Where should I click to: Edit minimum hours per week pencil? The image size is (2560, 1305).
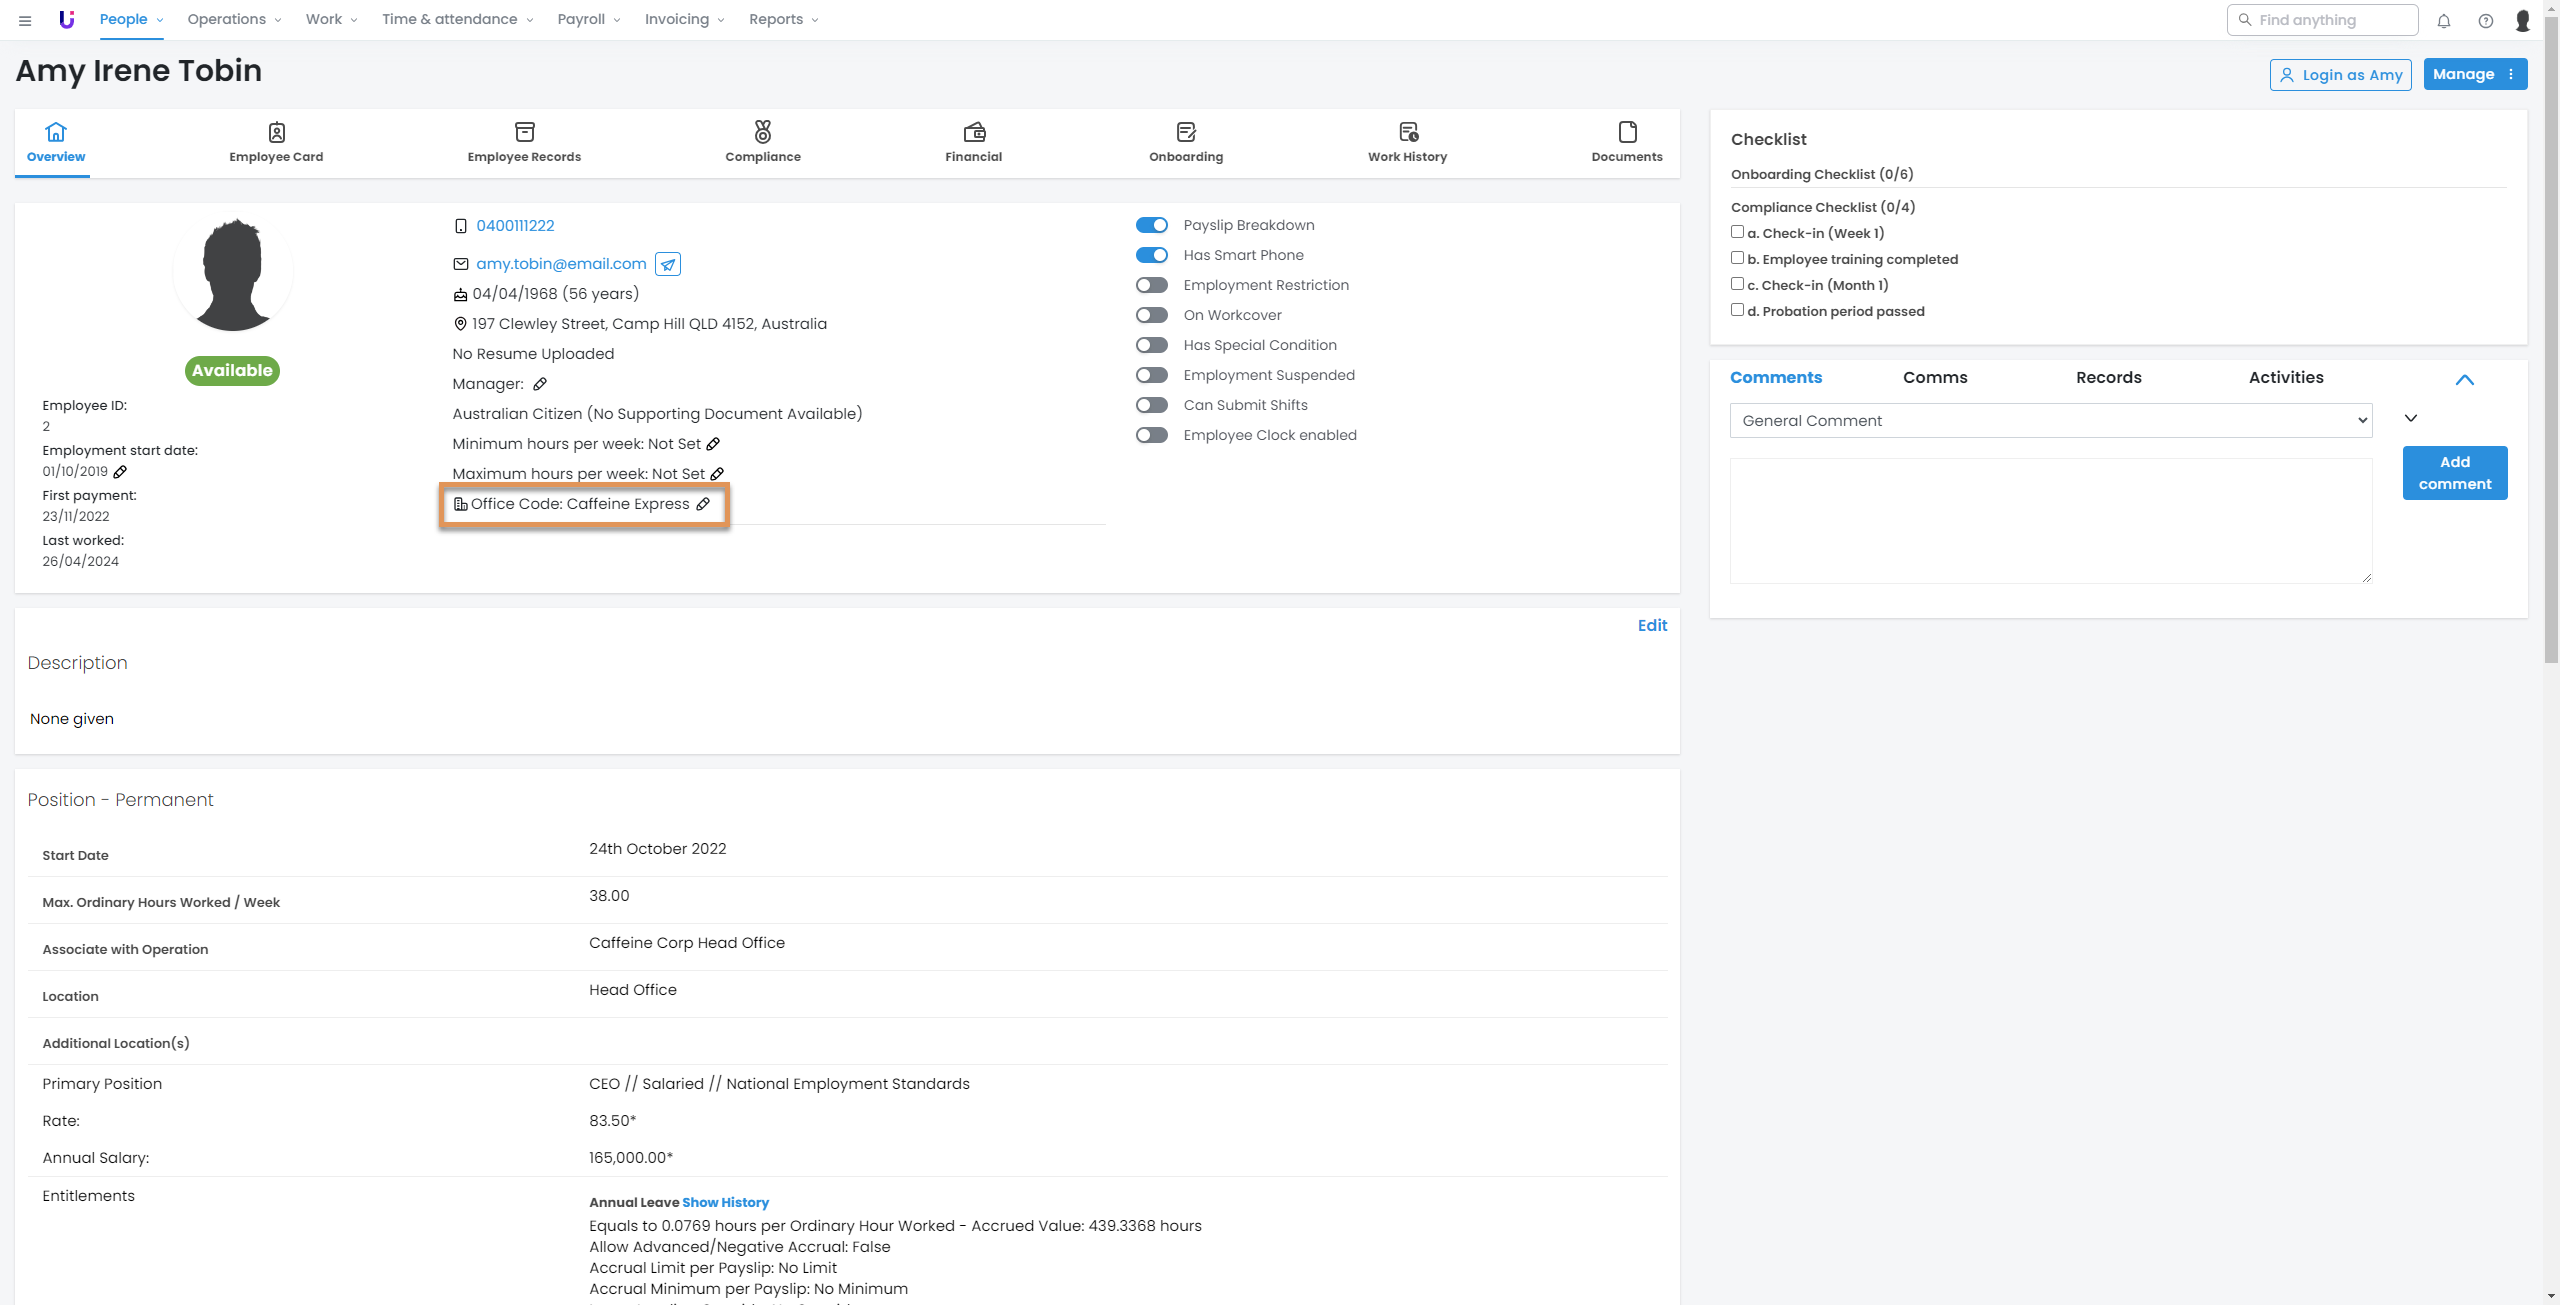point(713,444)
